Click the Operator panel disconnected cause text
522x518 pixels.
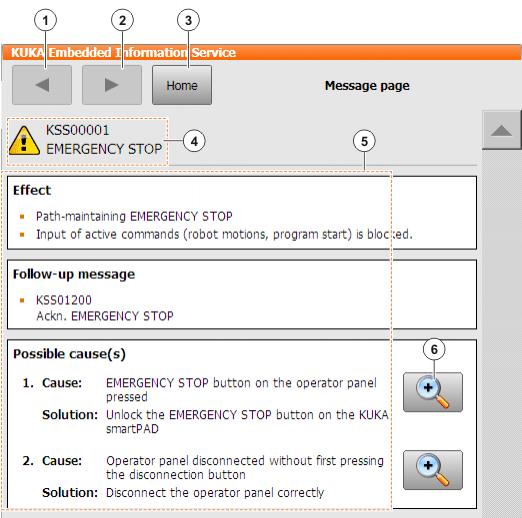[x=245, y=467]
